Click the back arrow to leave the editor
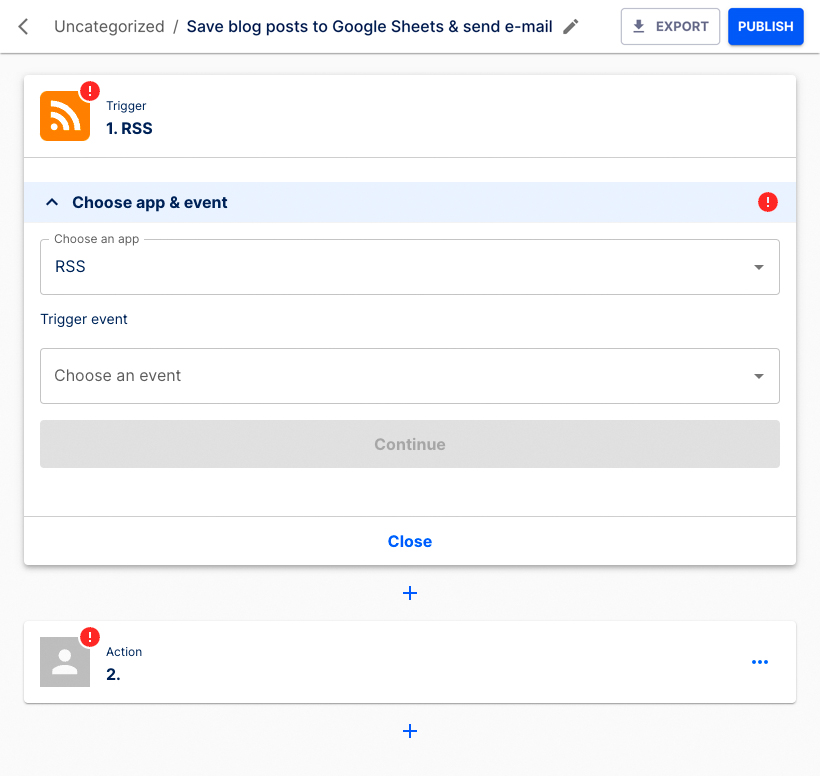The height and width of the screenshot is (776, 820). [22, 27]
